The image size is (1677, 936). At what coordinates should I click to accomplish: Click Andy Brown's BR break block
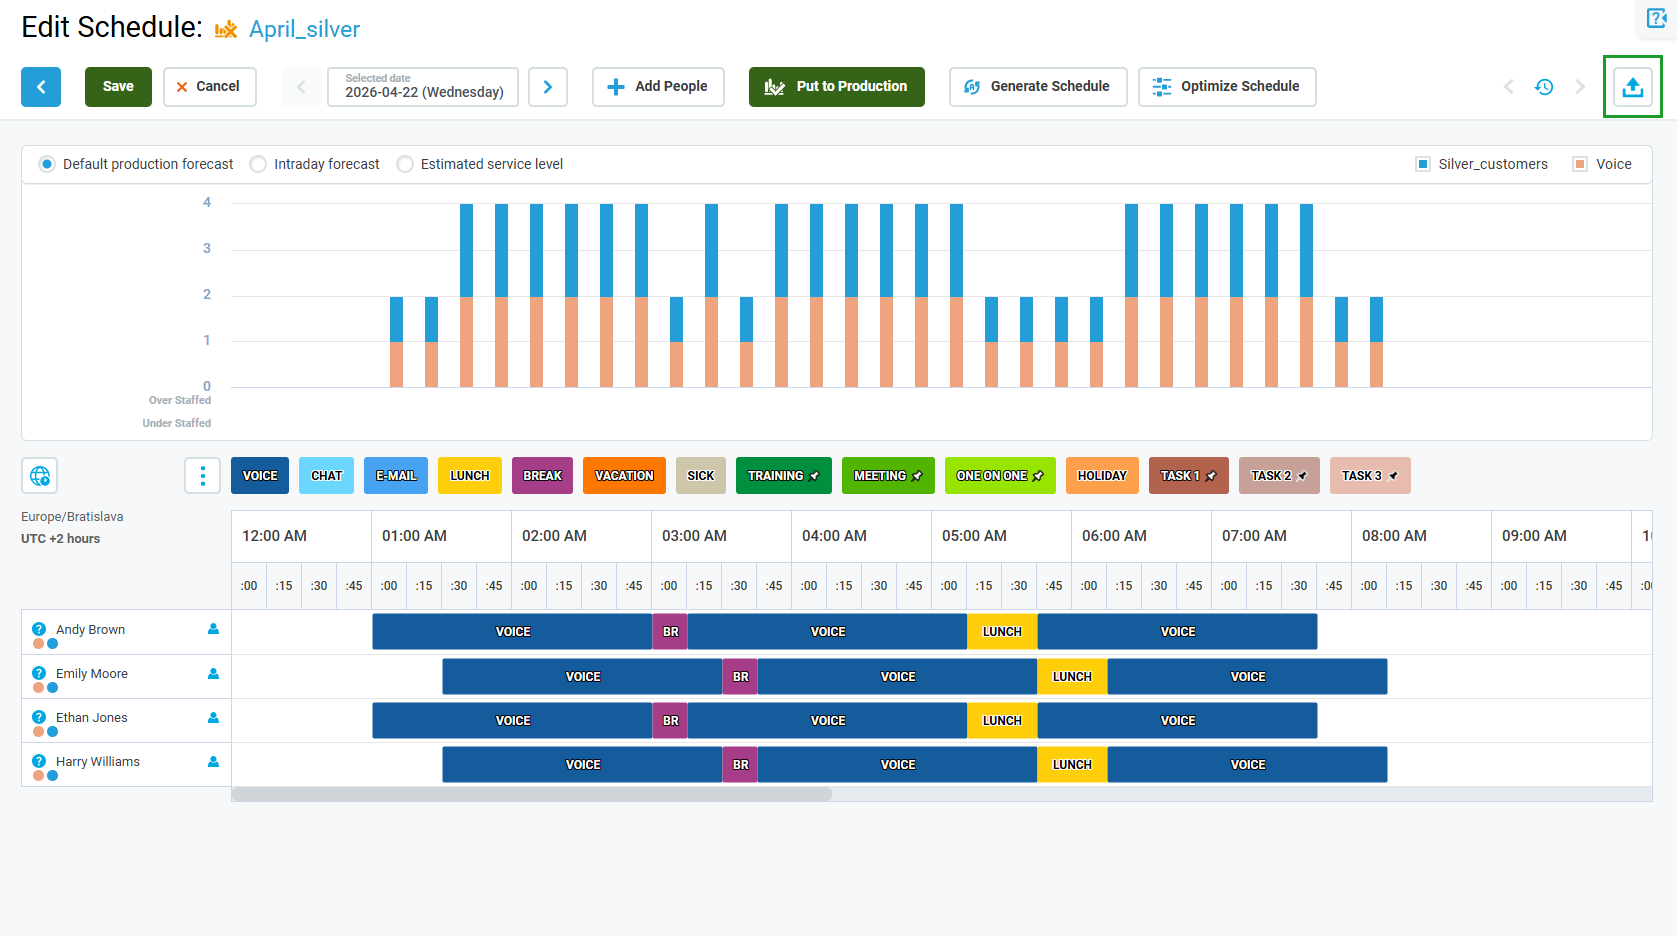[670, 632]
